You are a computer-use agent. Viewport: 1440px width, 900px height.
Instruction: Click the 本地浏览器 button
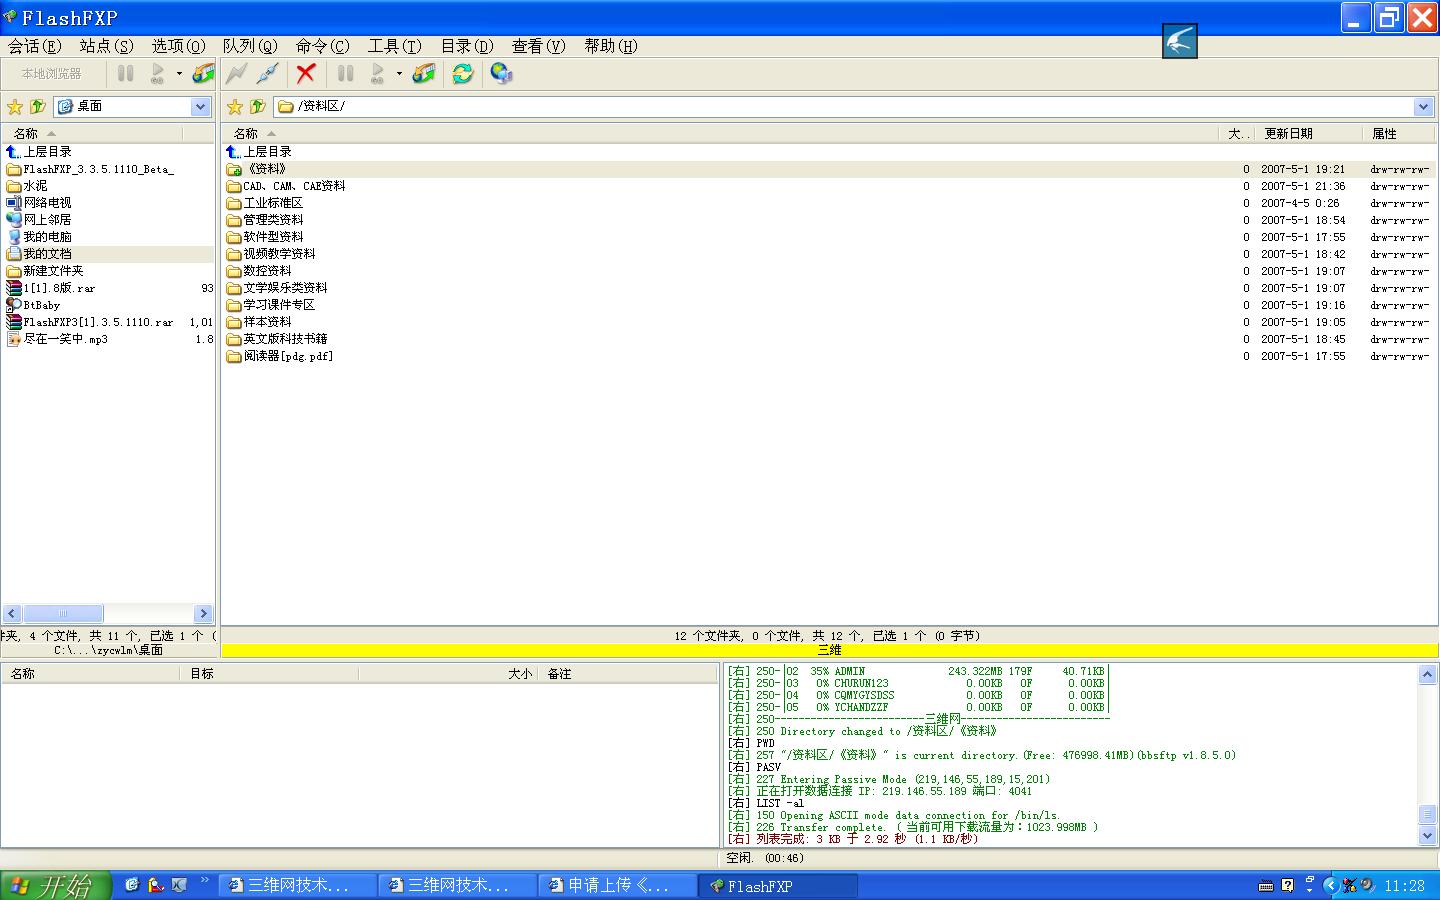click(52, 73)
